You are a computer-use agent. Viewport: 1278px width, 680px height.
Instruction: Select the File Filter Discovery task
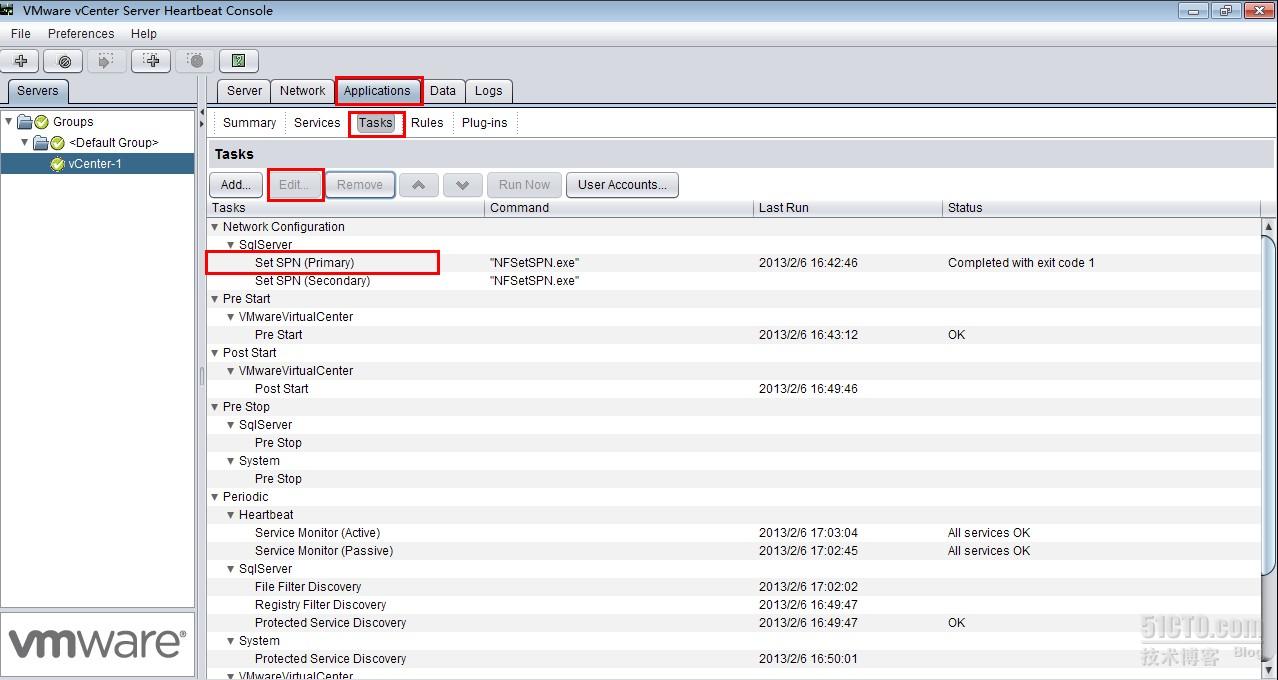tap(734, 587)
